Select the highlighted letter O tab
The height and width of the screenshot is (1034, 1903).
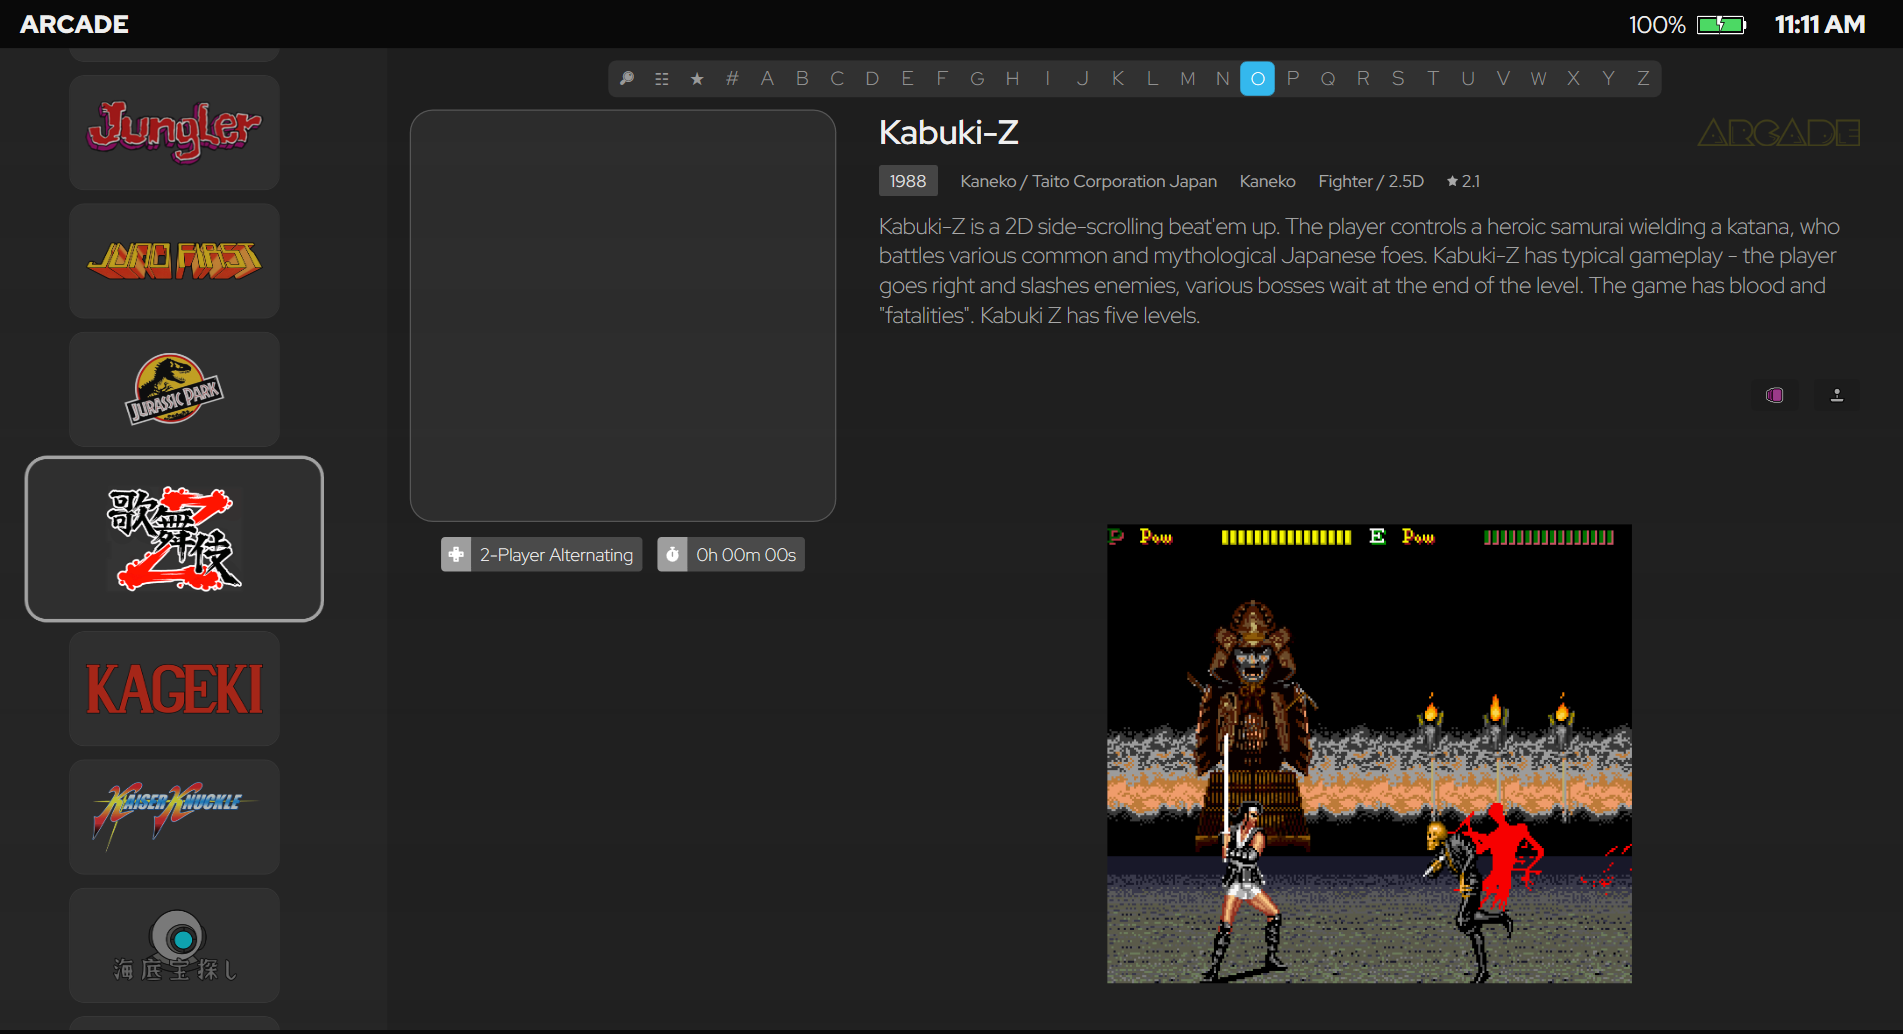[1257, 79]
